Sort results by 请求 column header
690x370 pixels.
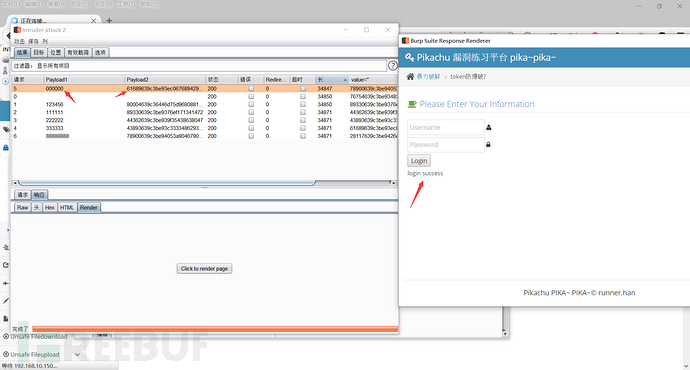tap(28, 80)
